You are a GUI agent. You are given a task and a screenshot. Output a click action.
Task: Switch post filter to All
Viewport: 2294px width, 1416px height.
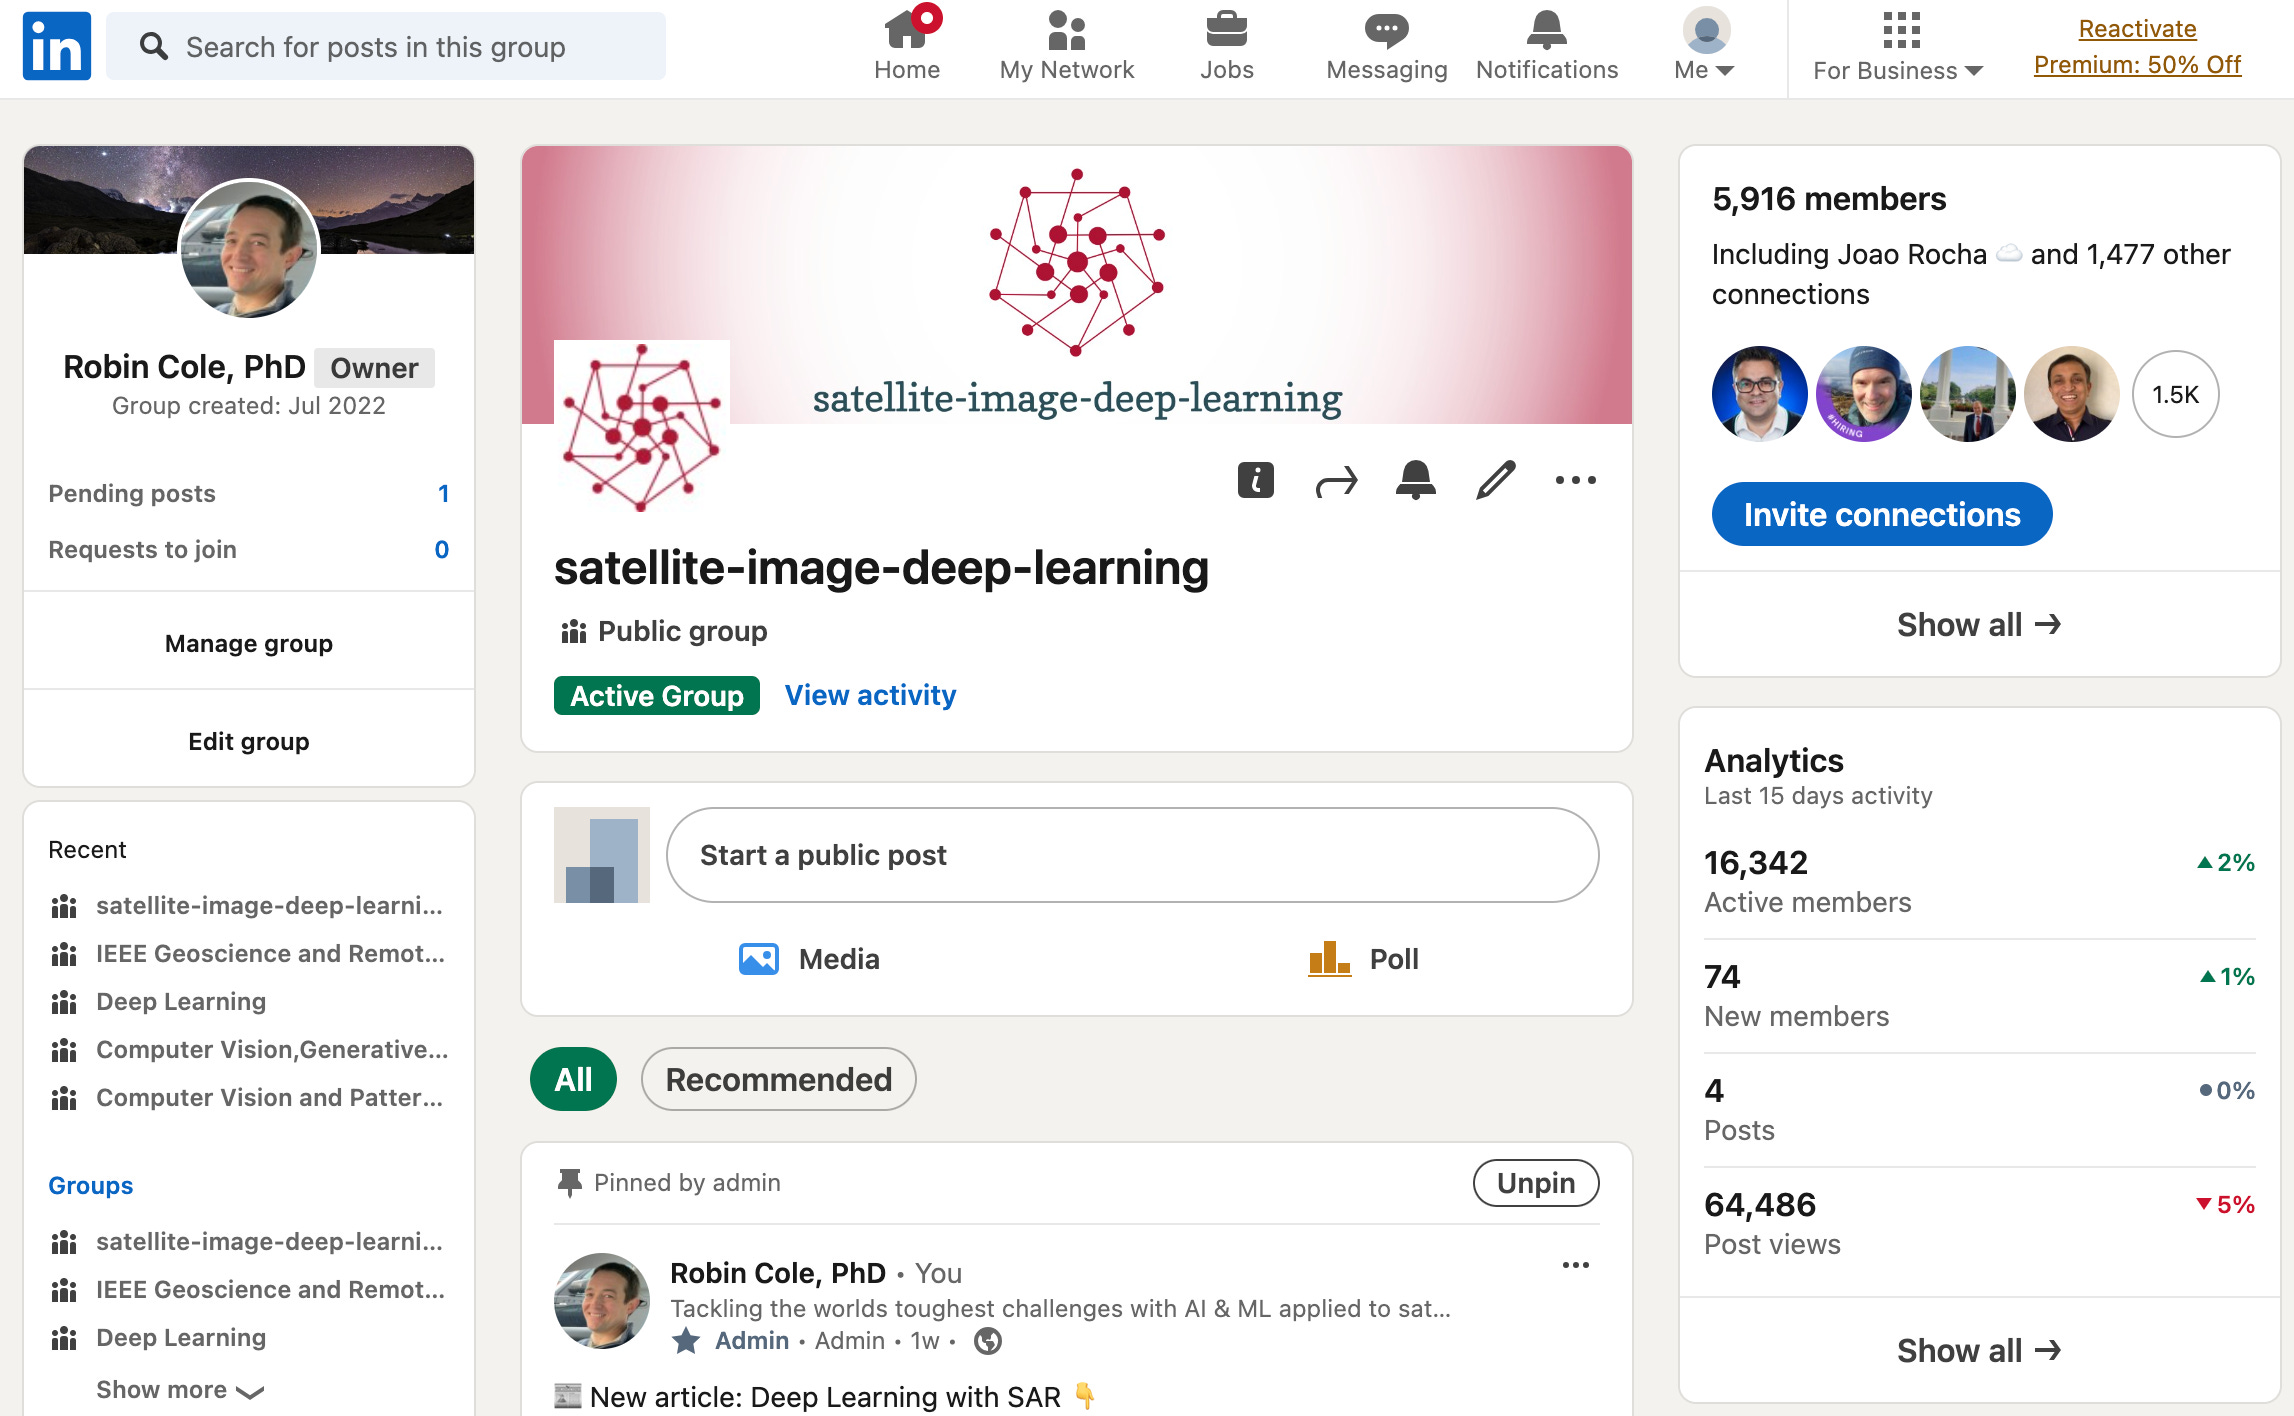point(573,1079)
